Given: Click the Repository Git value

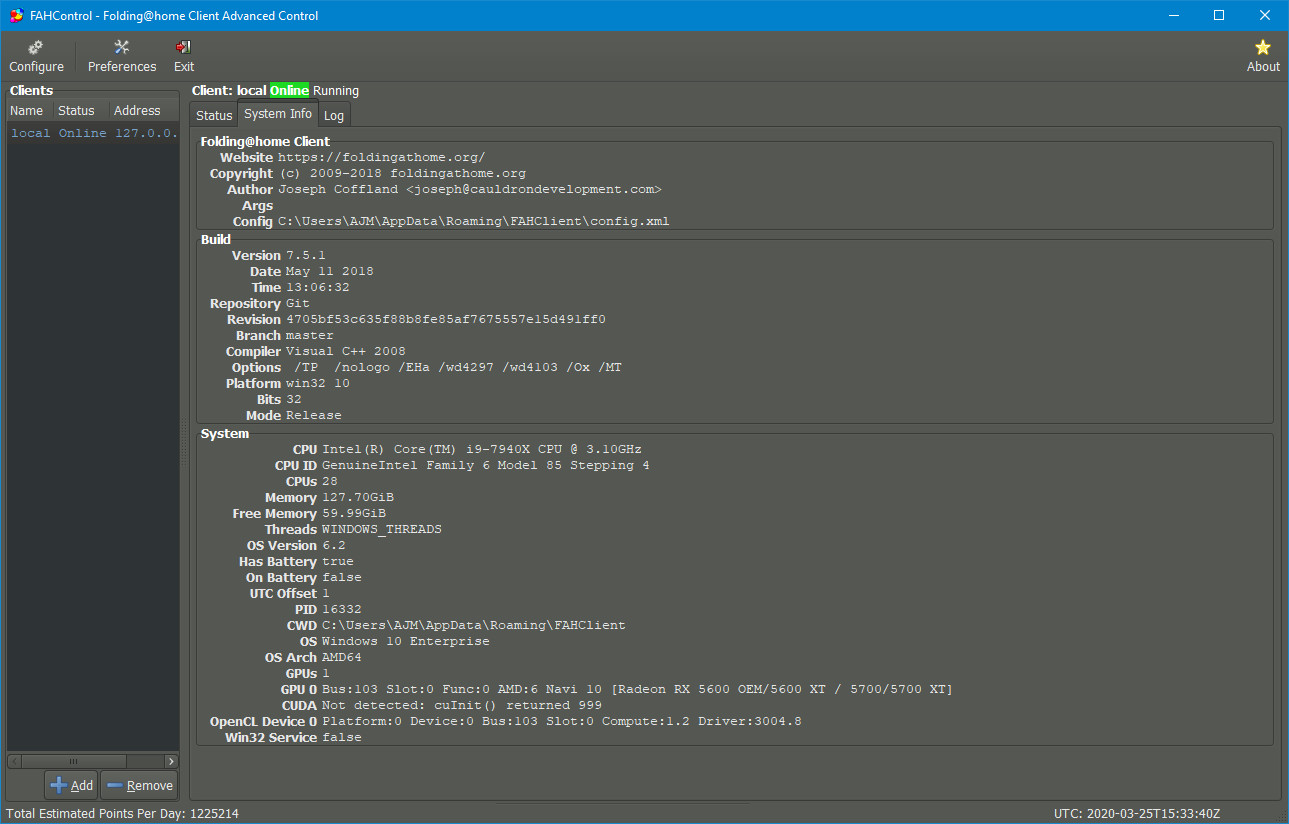Looking at the screenshot, I should (x=297, y=303).
